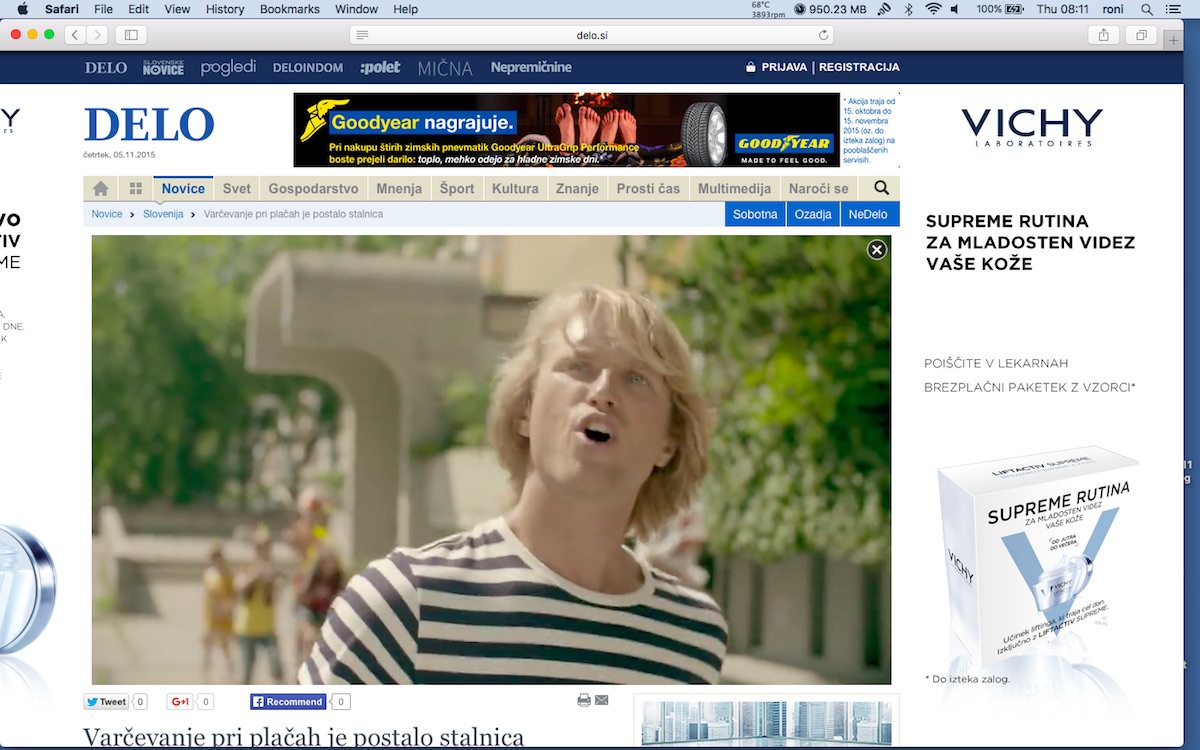1200x750 pixels.
Task: Click the Sobotna supplement button
Action: pyautogui.click(x=755, y=214)
